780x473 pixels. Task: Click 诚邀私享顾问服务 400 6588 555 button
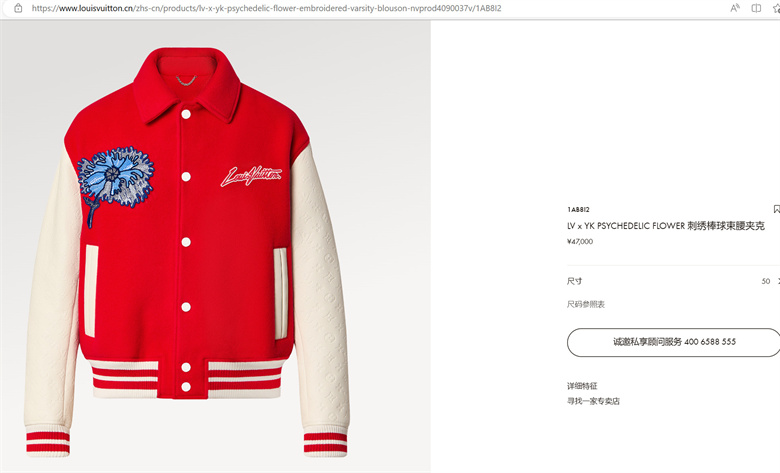[x=674, y=342]
